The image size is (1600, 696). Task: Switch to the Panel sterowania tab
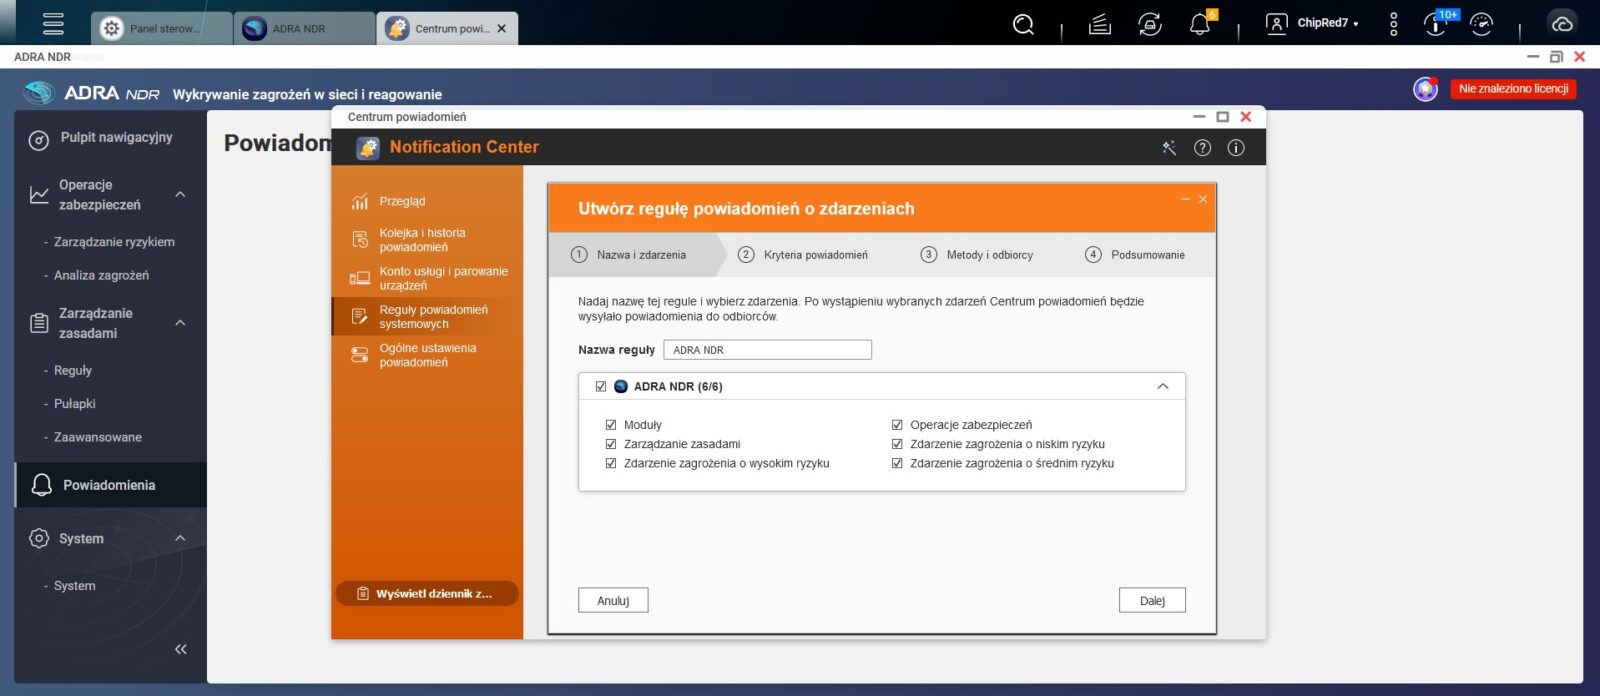[162, 29]
